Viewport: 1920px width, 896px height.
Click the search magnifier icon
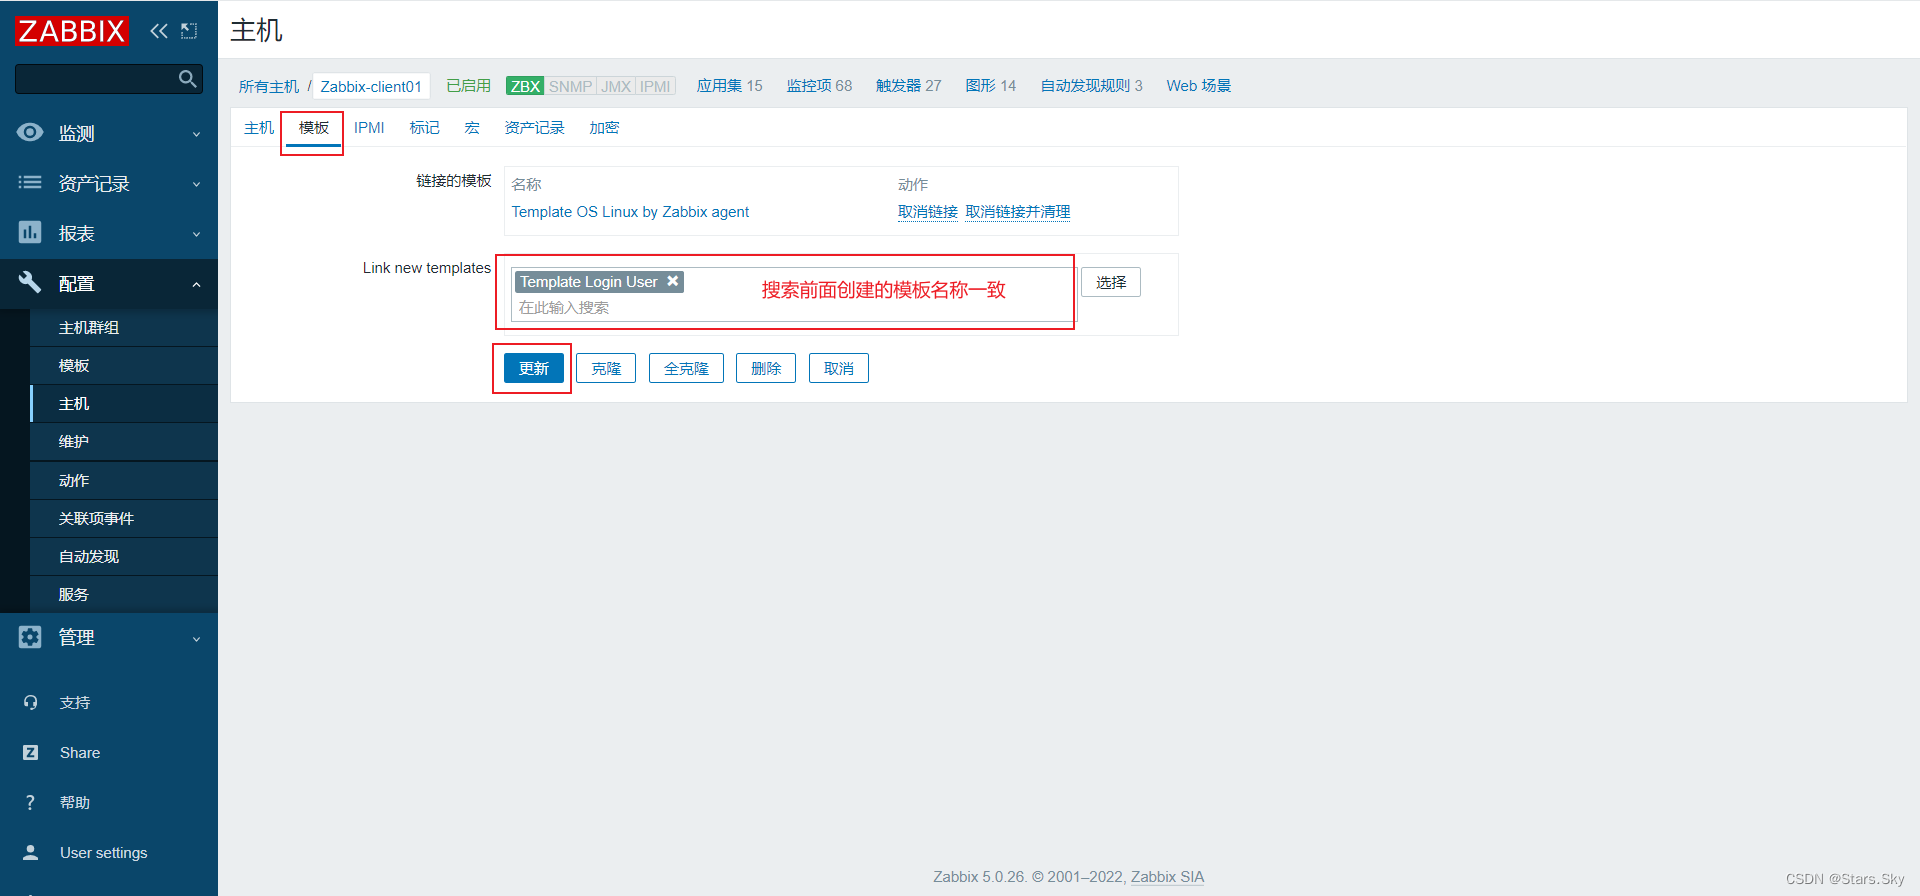click(187, 79)
